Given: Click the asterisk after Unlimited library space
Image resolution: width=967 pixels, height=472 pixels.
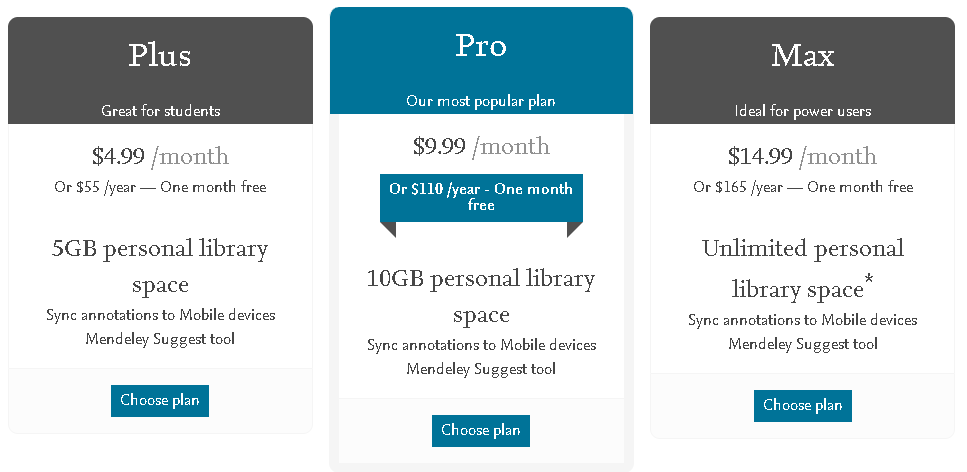Looking at the screenshot, I should pyautogui.click(x=869, y=284).
